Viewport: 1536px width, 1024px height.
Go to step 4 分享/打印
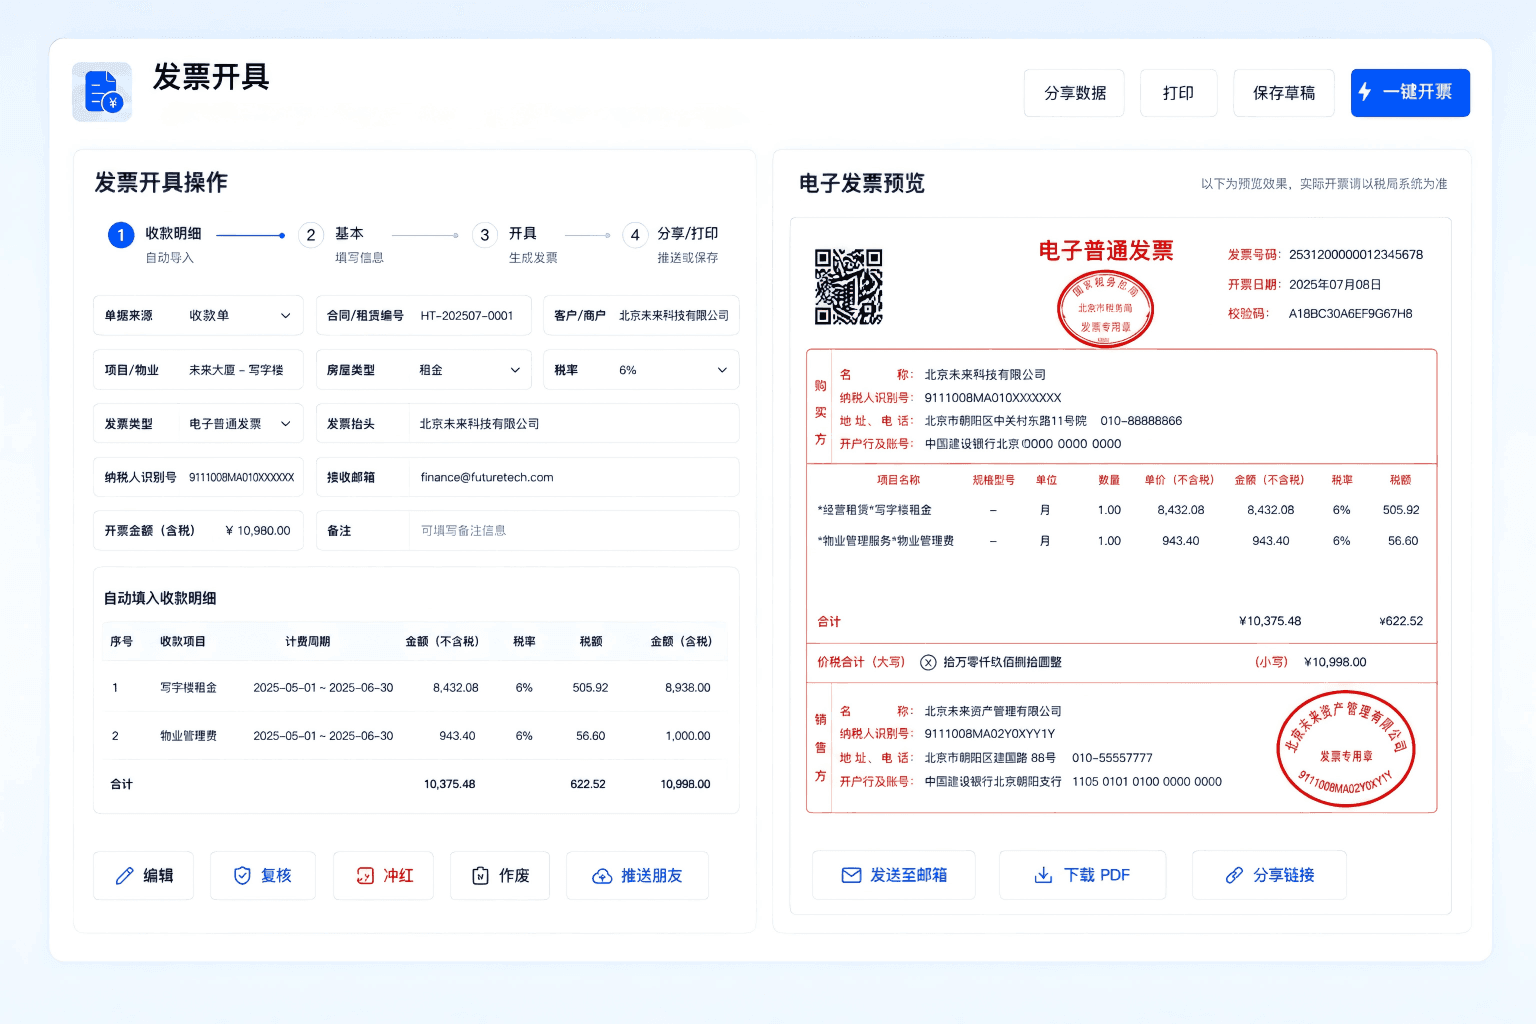point(671,244)
